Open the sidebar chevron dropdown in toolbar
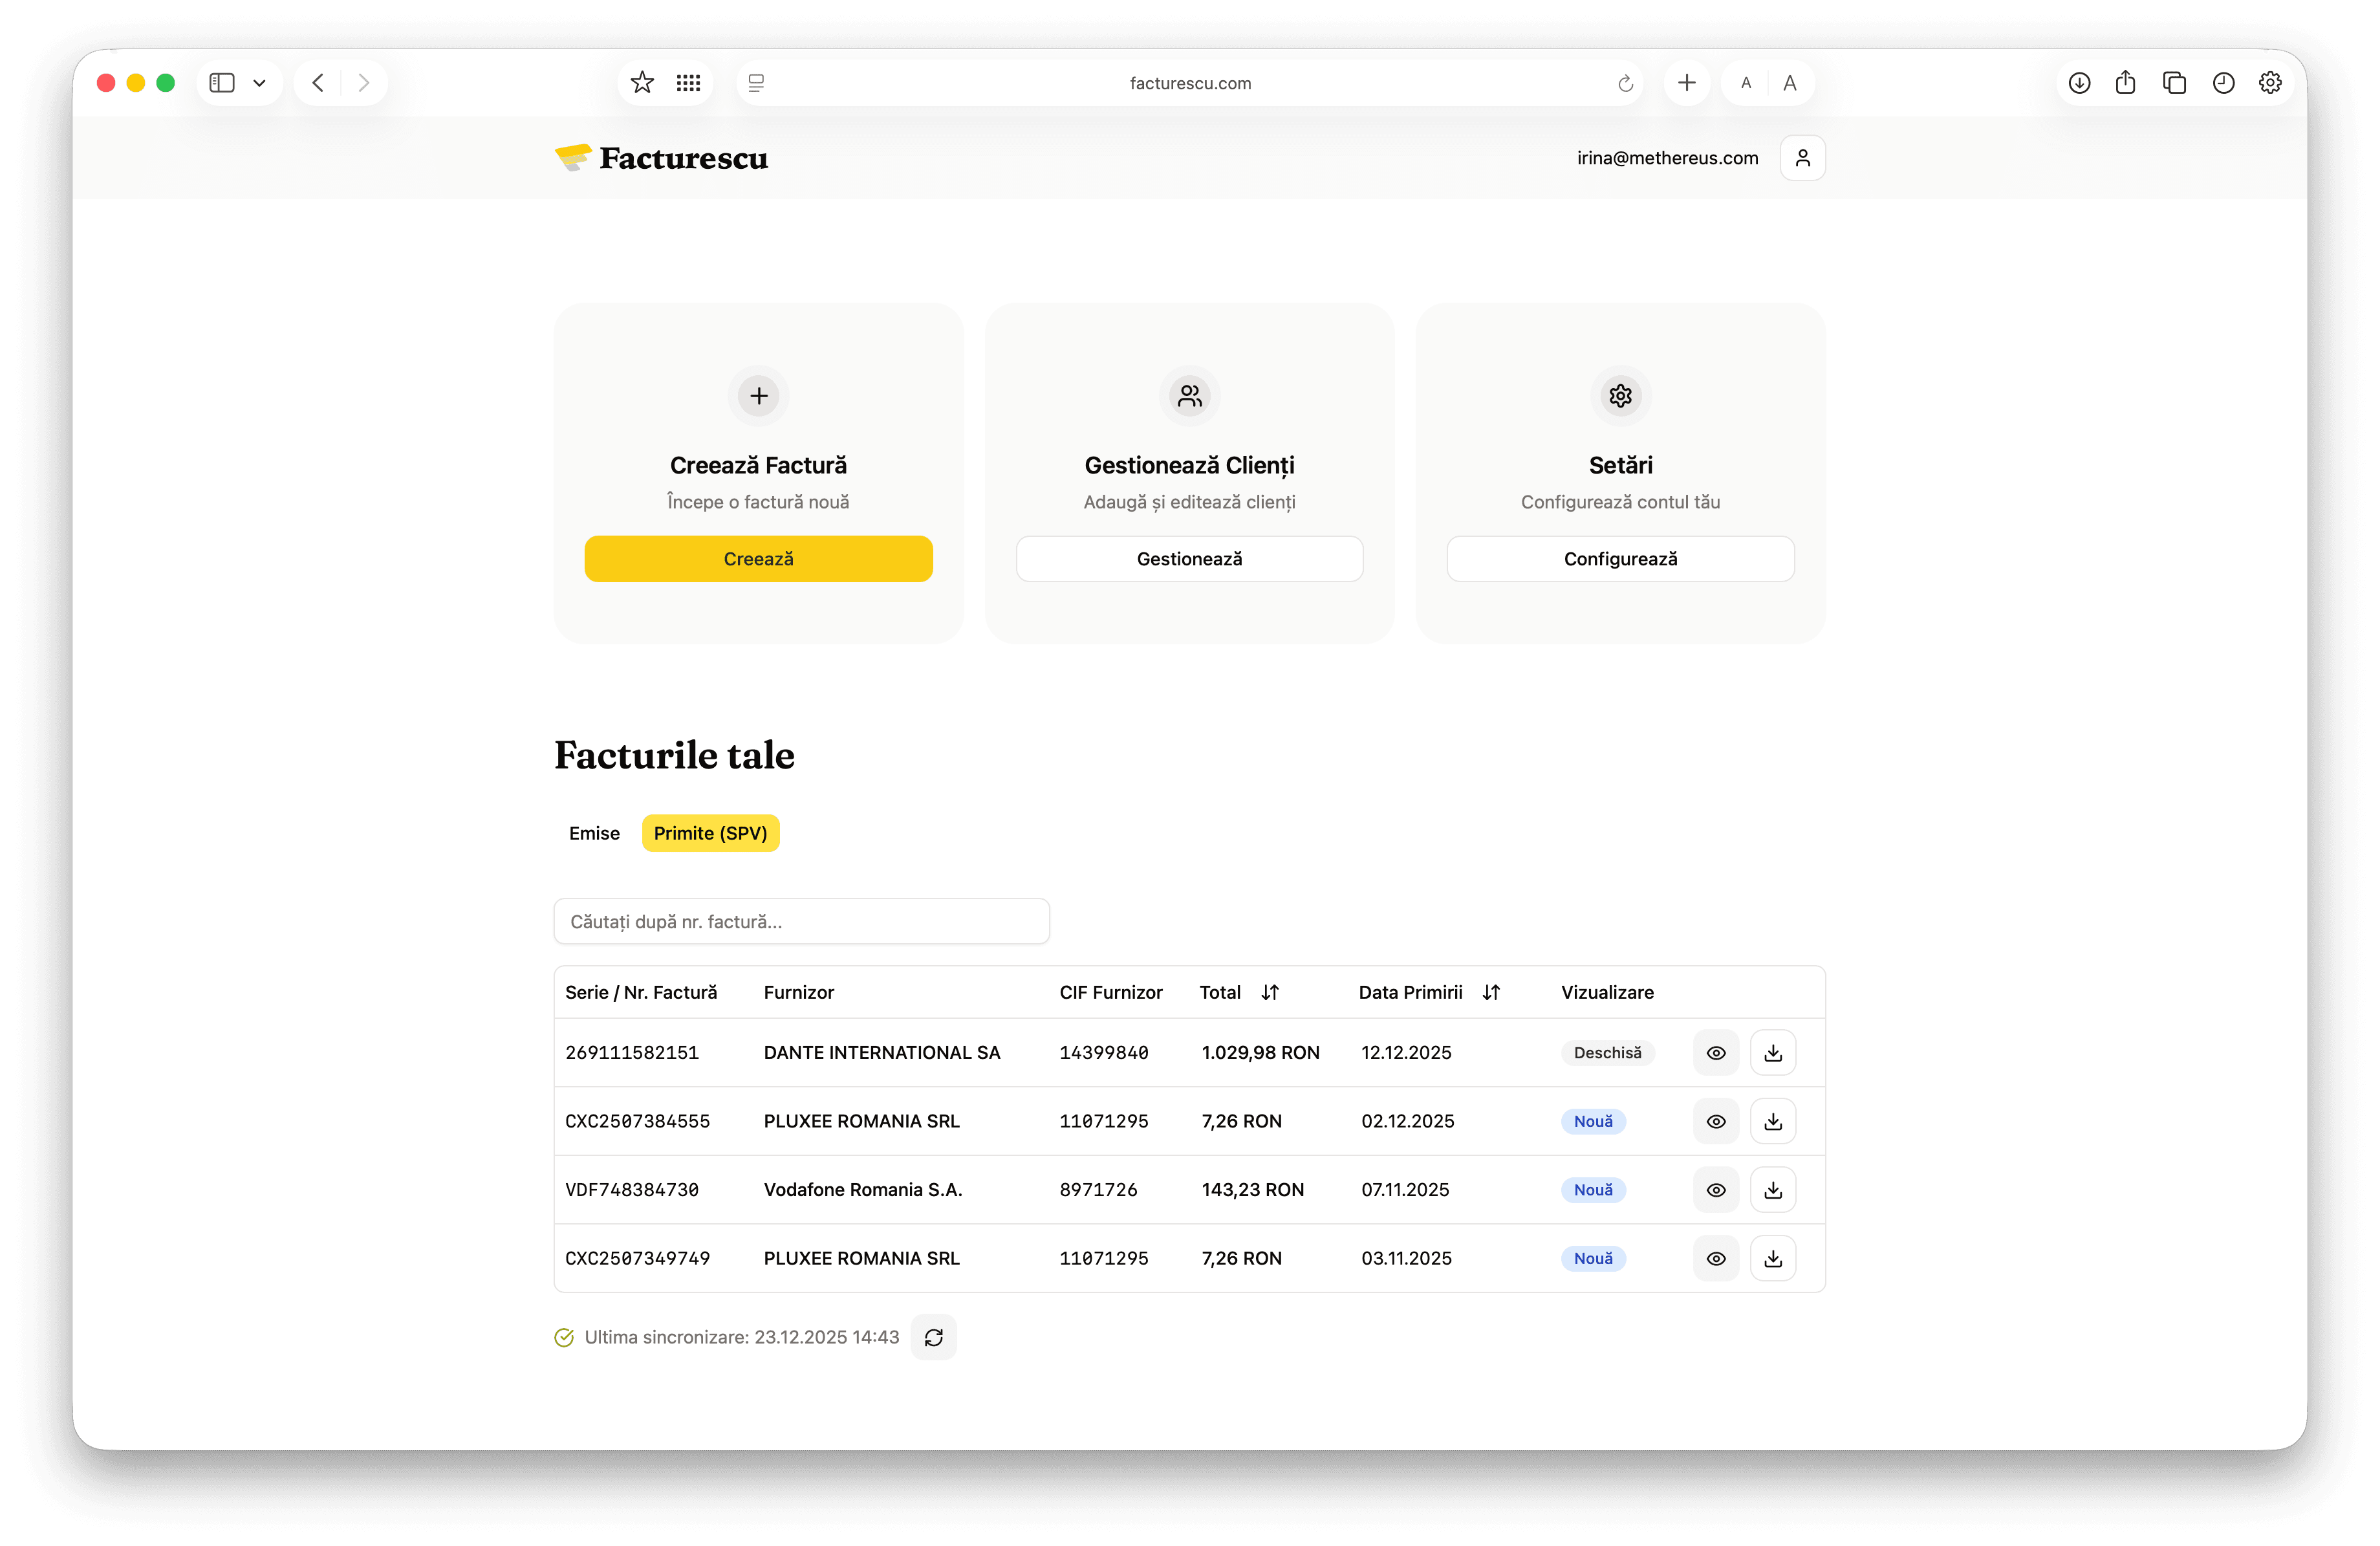The height and width of the screenshot is (1546, 2380). [260, 83]
